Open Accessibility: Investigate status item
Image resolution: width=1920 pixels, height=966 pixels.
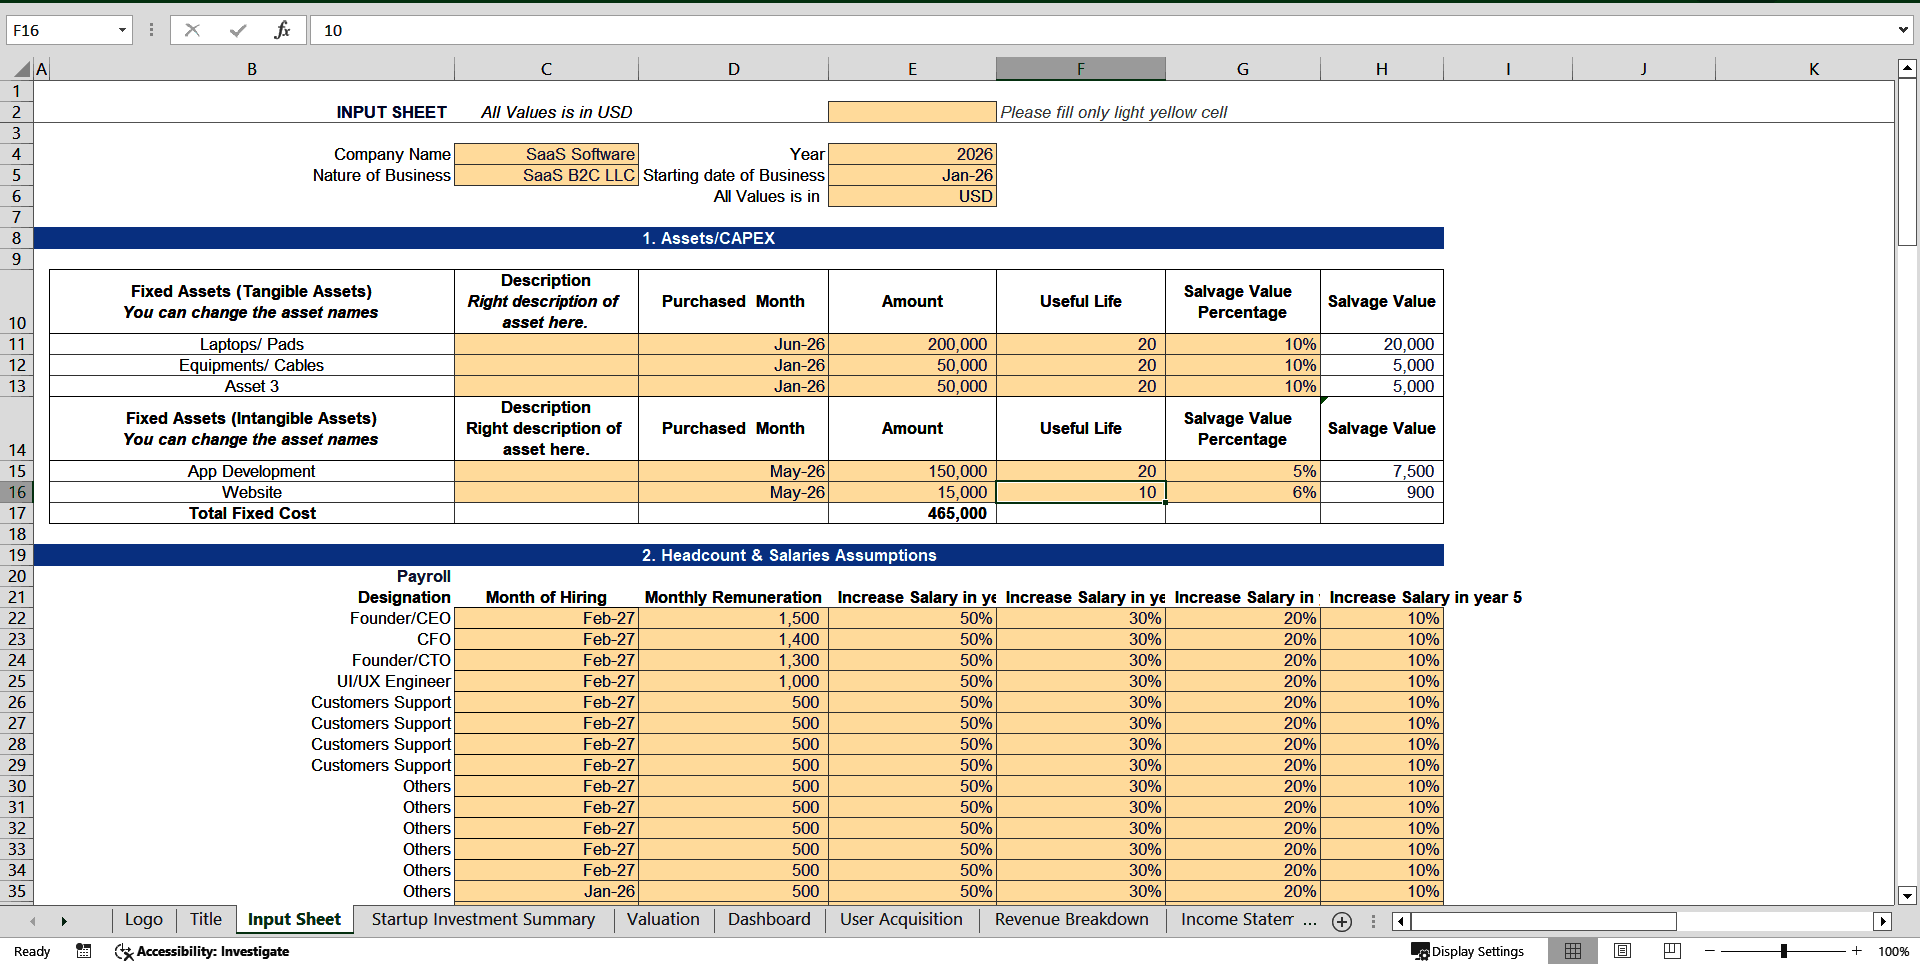[x=202, y=952]
